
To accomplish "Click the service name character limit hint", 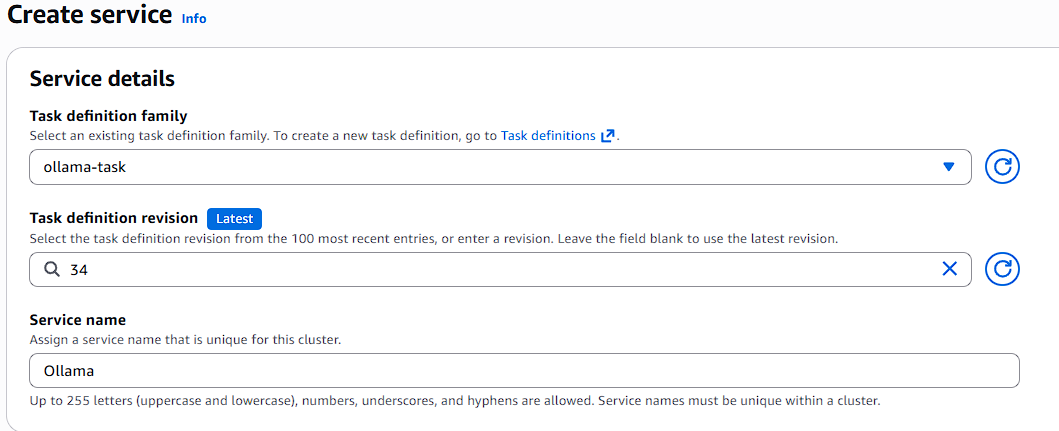I will tap(455, 401).
